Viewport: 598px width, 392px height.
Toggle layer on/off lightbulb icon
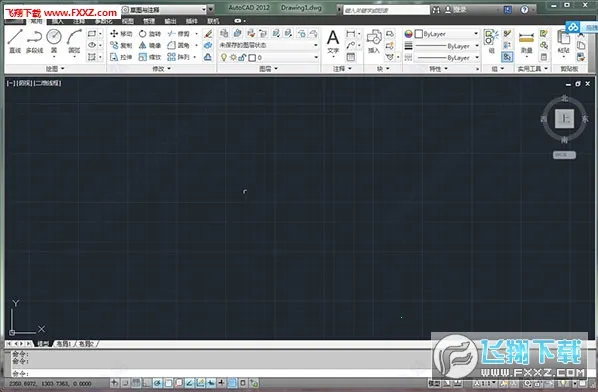224,58
